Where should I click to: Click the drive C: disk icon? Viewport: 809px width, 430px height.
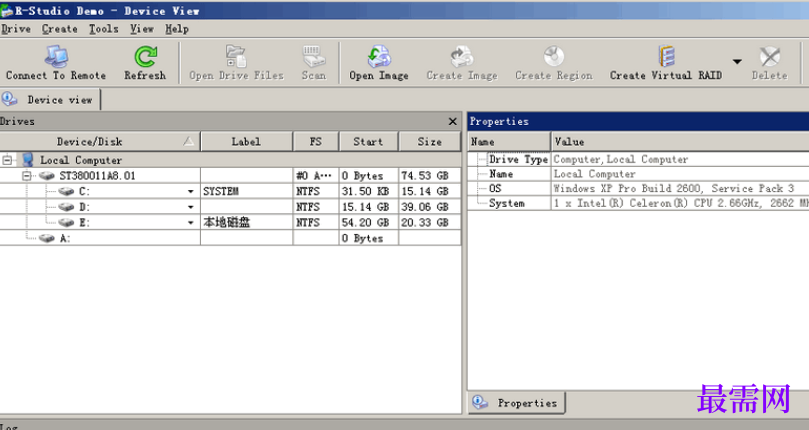[x=66, y=192]
